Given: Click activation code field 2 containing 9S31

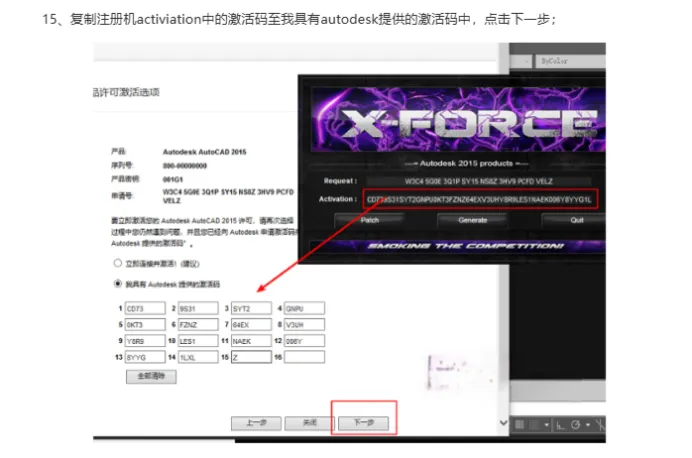Looking at the screenshot, I should pos(198,308).
